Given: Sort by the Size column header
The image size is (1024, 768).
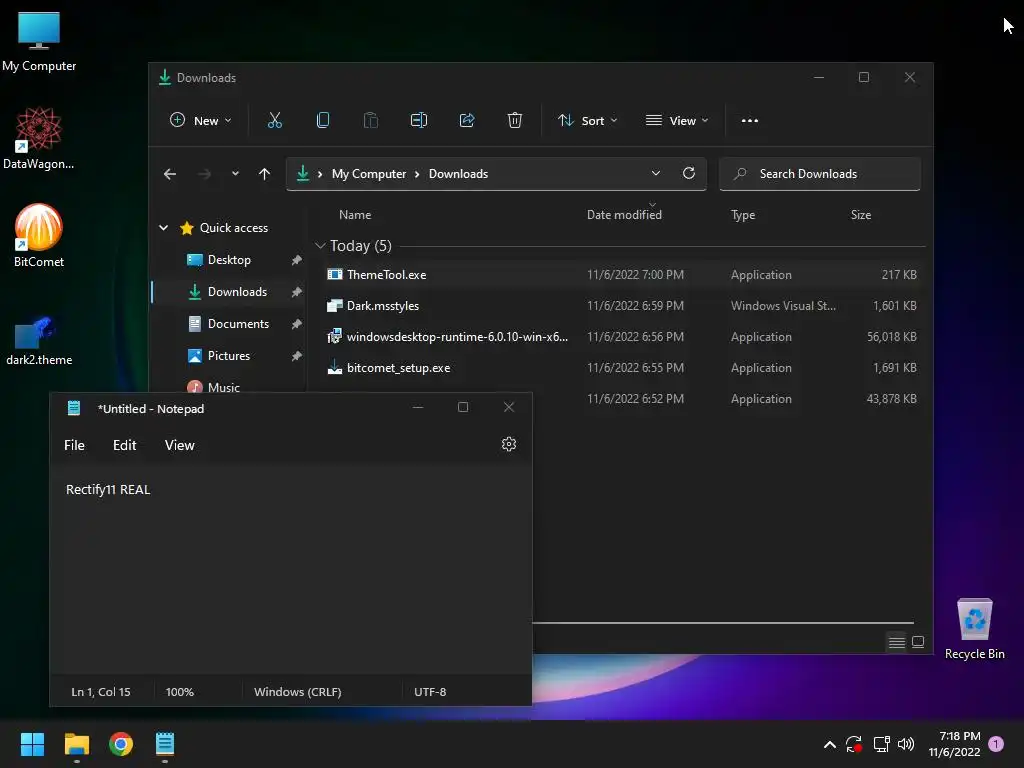Looking at the screenshot, I should pyautogui.click(x=861, y=215).
